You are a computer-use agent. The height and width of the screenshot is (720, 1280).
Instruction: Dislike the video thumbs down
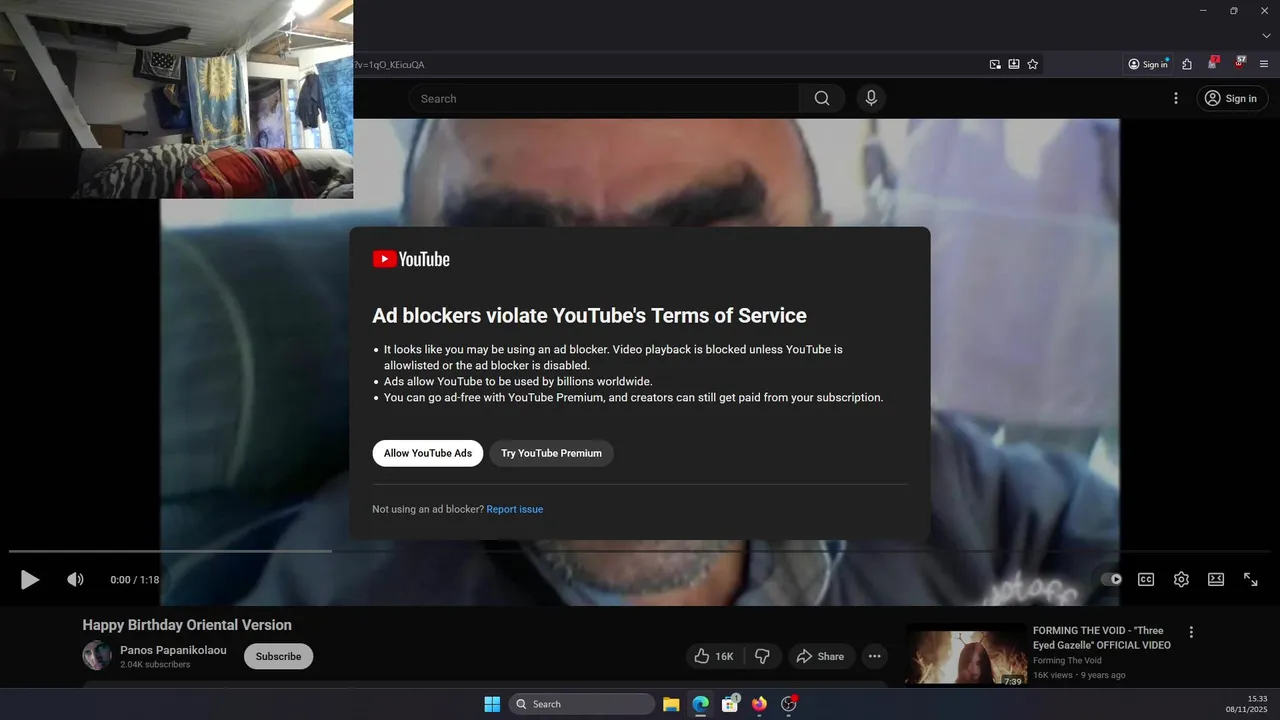tap(763, 656)
